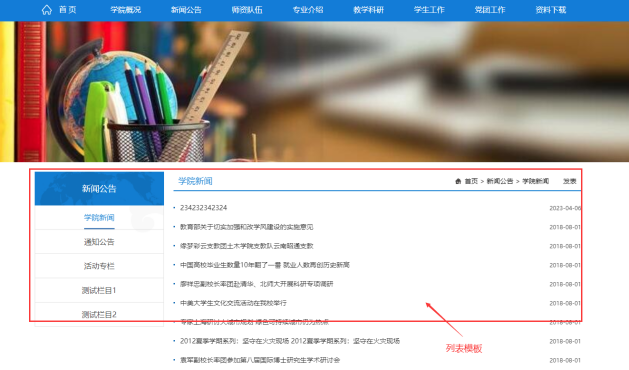This screenshot has height=370, width=629.
Task: Click the small home icon in breadcrumb
Action: [458, 181]
